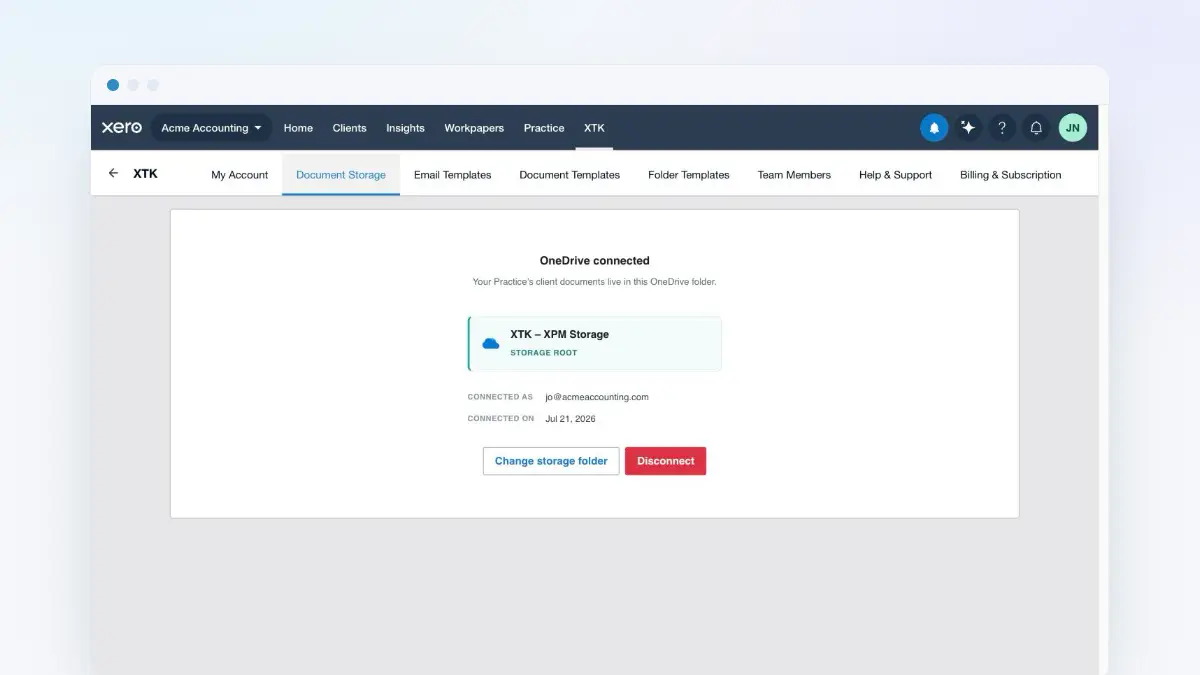The width and height of the screenshot is (1200, 675).
Task: Click the Xero logo
Action: (x=122, y=128)
